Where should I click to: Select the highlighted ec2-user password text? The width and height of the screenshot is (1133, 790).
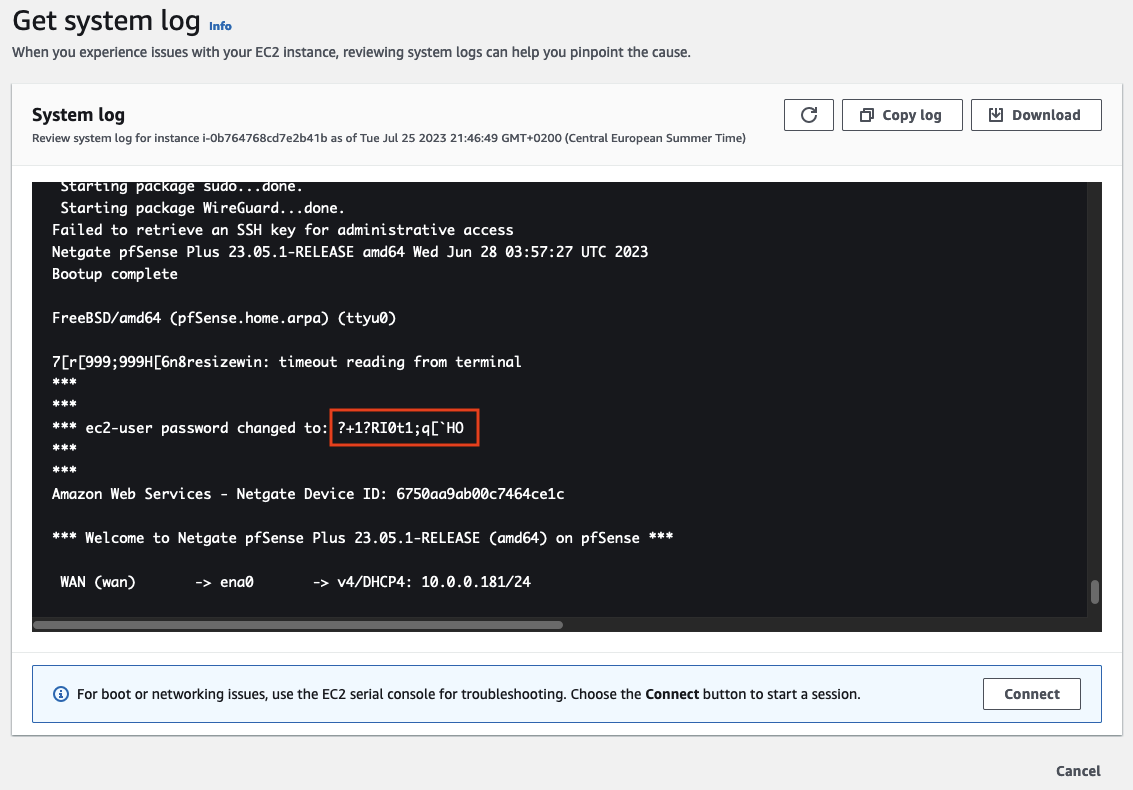click(x=403, y=427)
